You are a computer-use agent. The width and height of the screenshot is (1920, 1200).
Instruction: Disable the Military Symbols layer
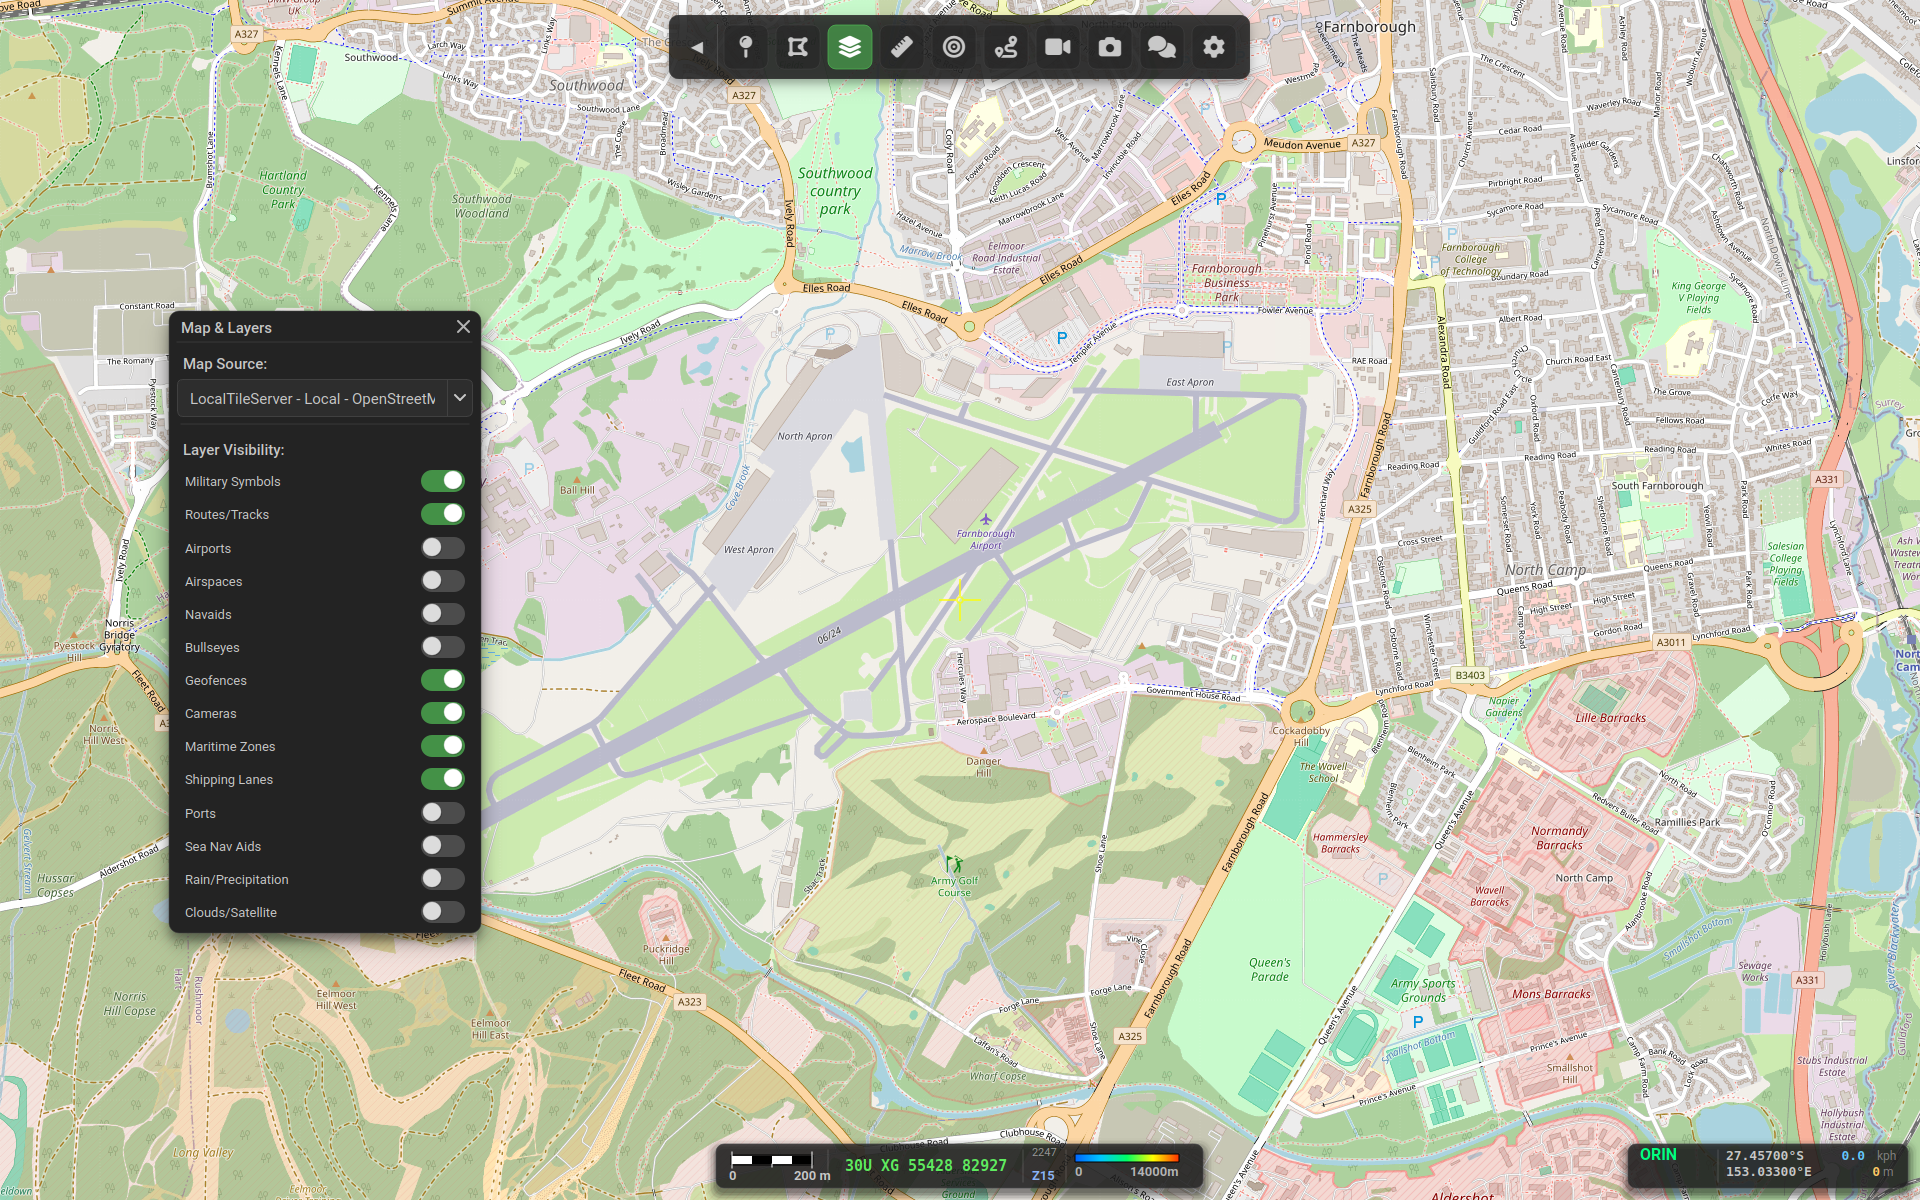point(443,481)
